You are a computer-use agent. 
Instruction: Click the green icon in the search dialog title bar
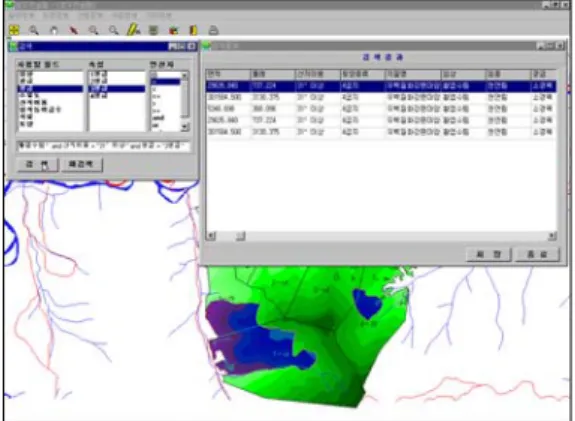13,46
